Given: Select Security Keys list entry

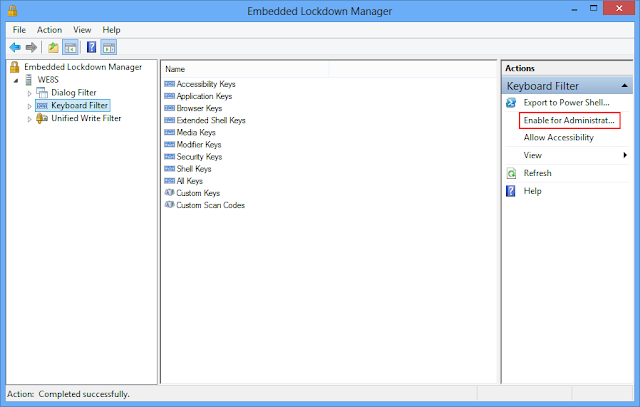Looking at the screenshot, I should (199, 157).
